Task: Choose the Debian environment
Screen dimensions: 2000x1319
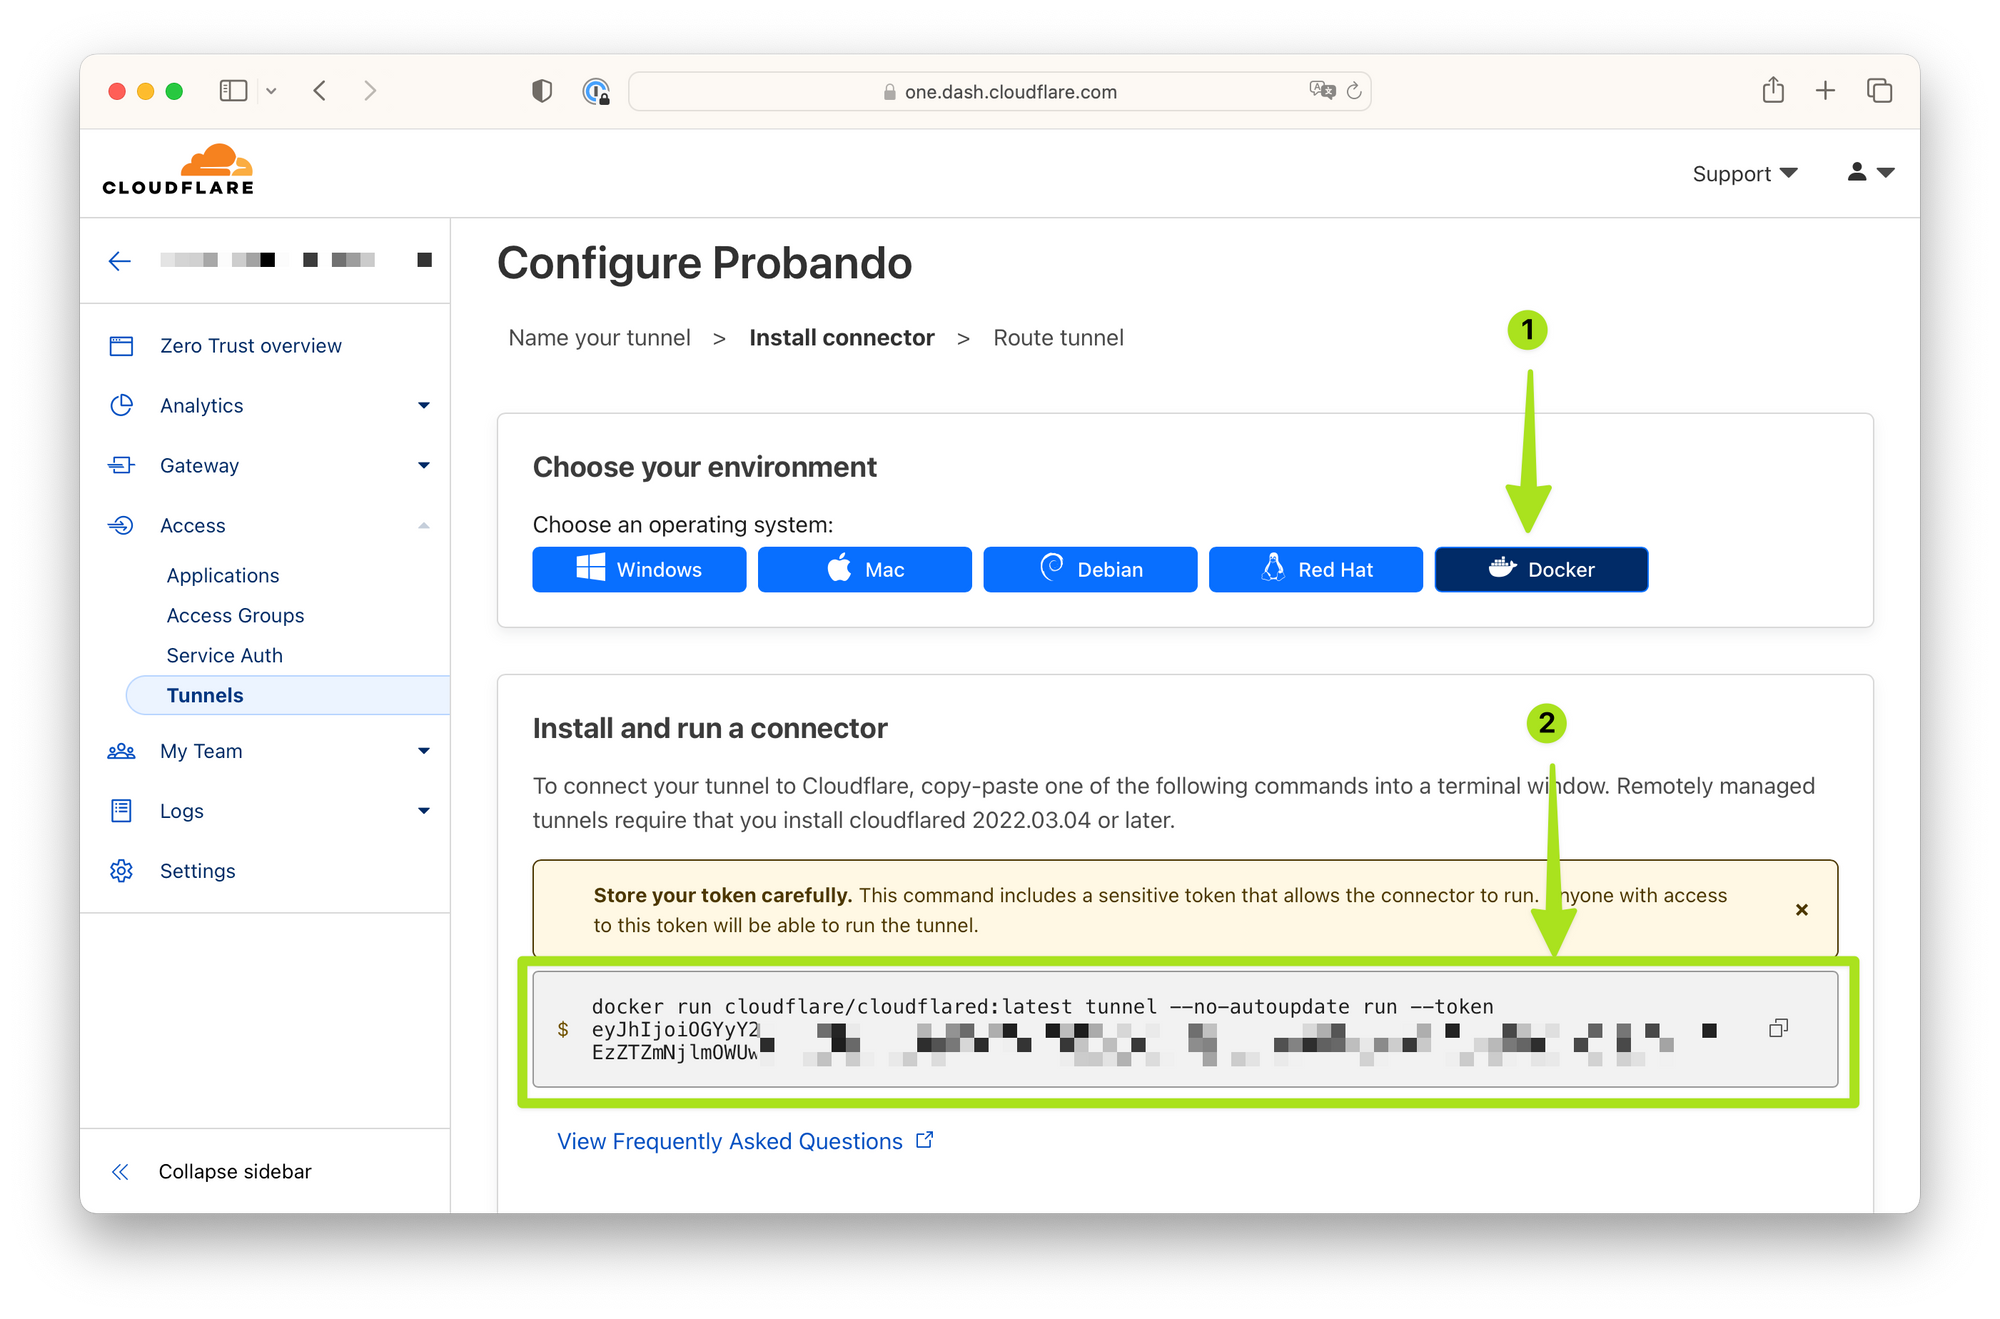Action: 1090,569
